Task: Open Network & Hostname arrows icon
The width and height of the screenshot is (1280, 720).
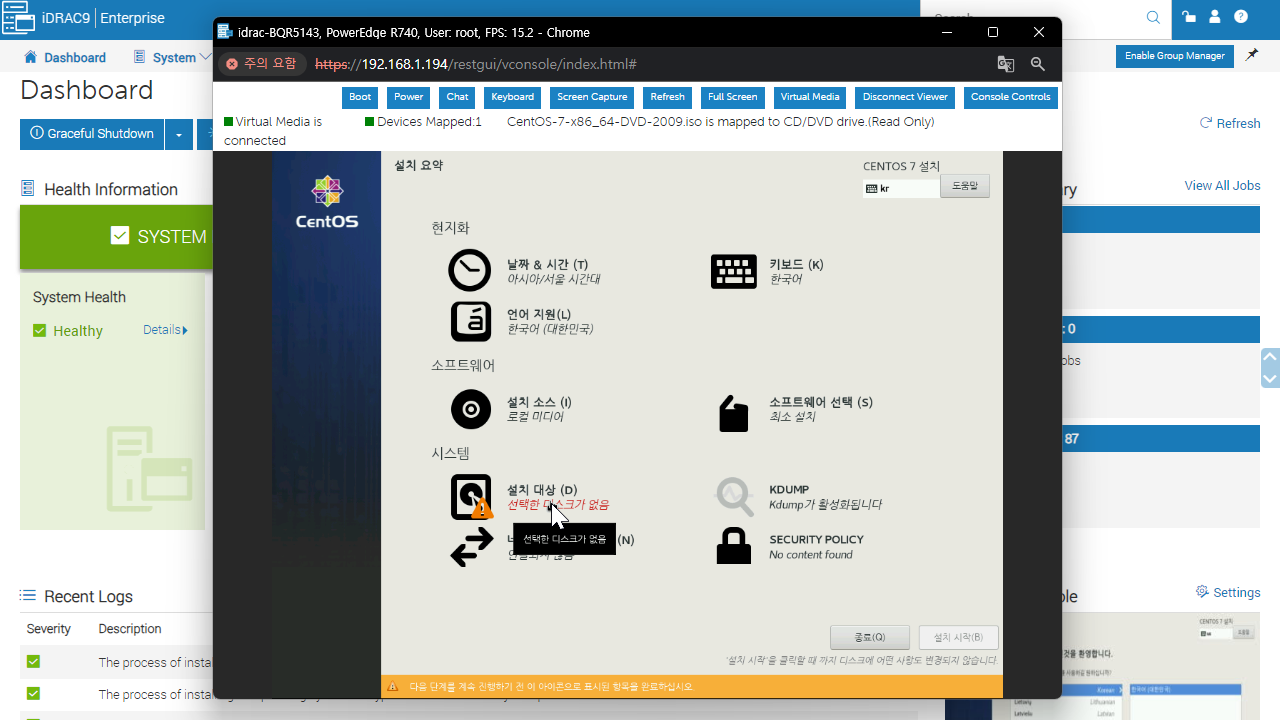Action: point(471,547)
